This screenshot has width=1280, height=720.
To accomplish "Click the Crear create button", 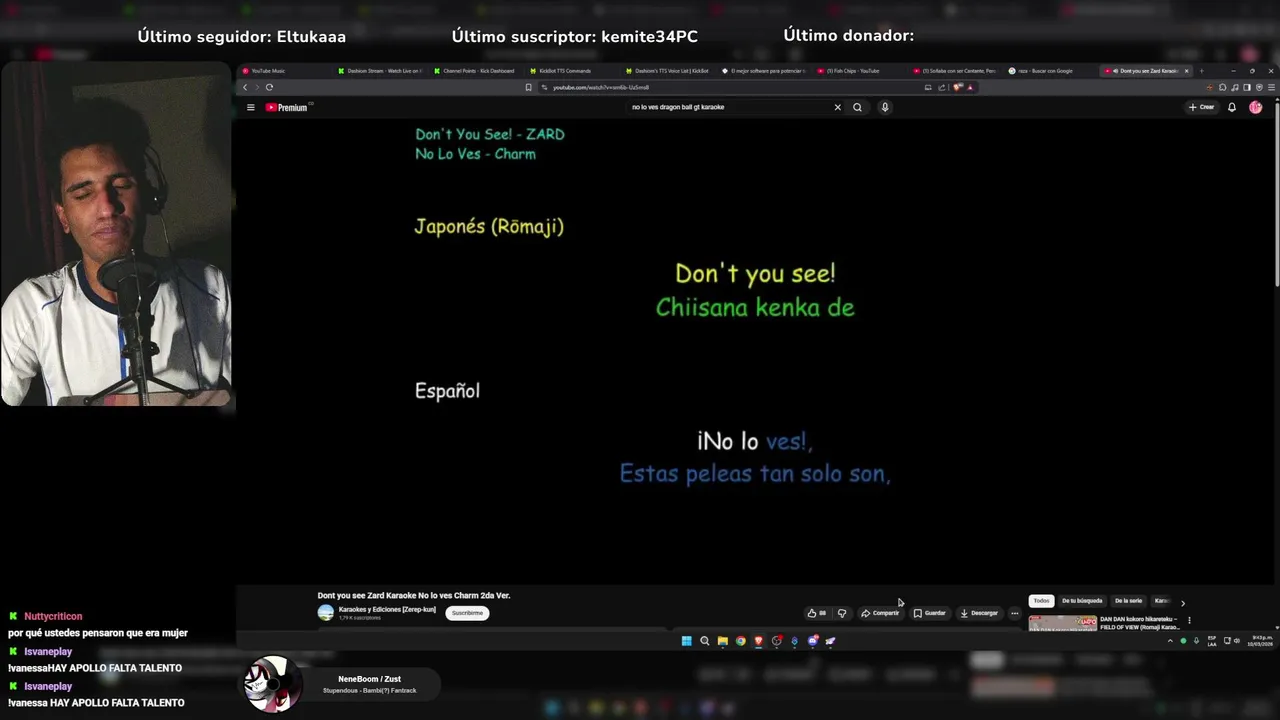I will pos(1201,107).
